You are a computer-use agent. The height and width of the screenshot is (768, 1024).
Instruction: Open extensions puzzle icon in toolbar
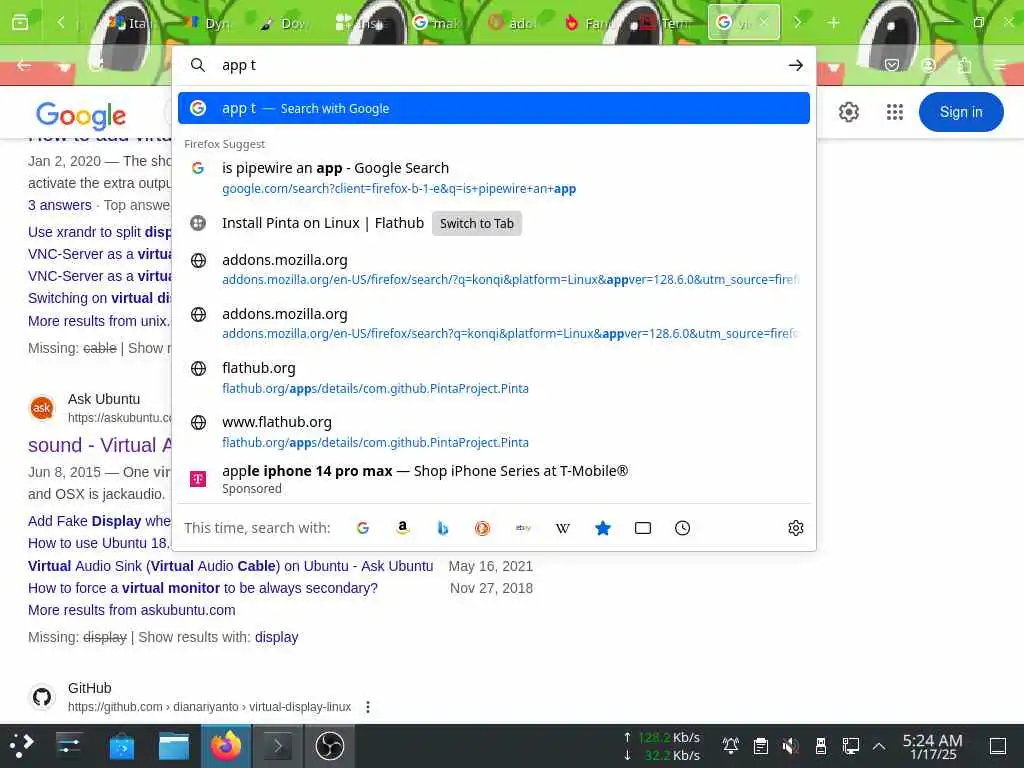(x=965, y=65)
